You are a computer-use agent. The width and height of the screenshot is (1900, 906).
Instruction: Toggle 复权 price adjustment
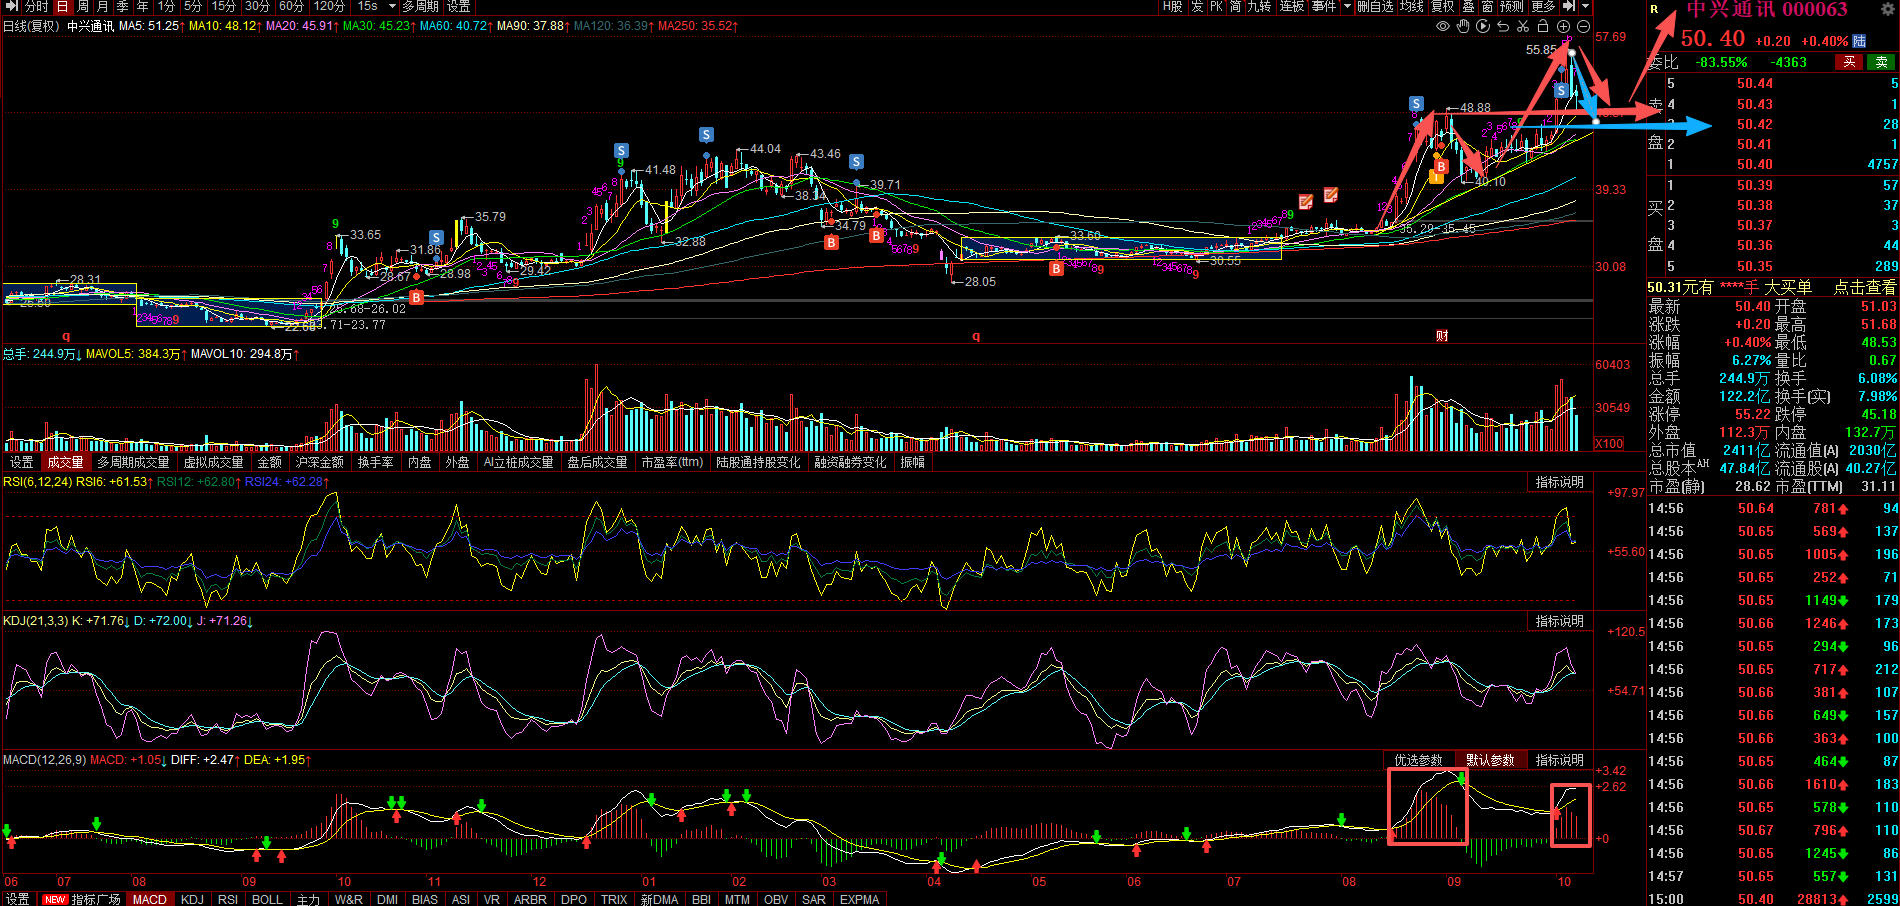click(1442, 6)
